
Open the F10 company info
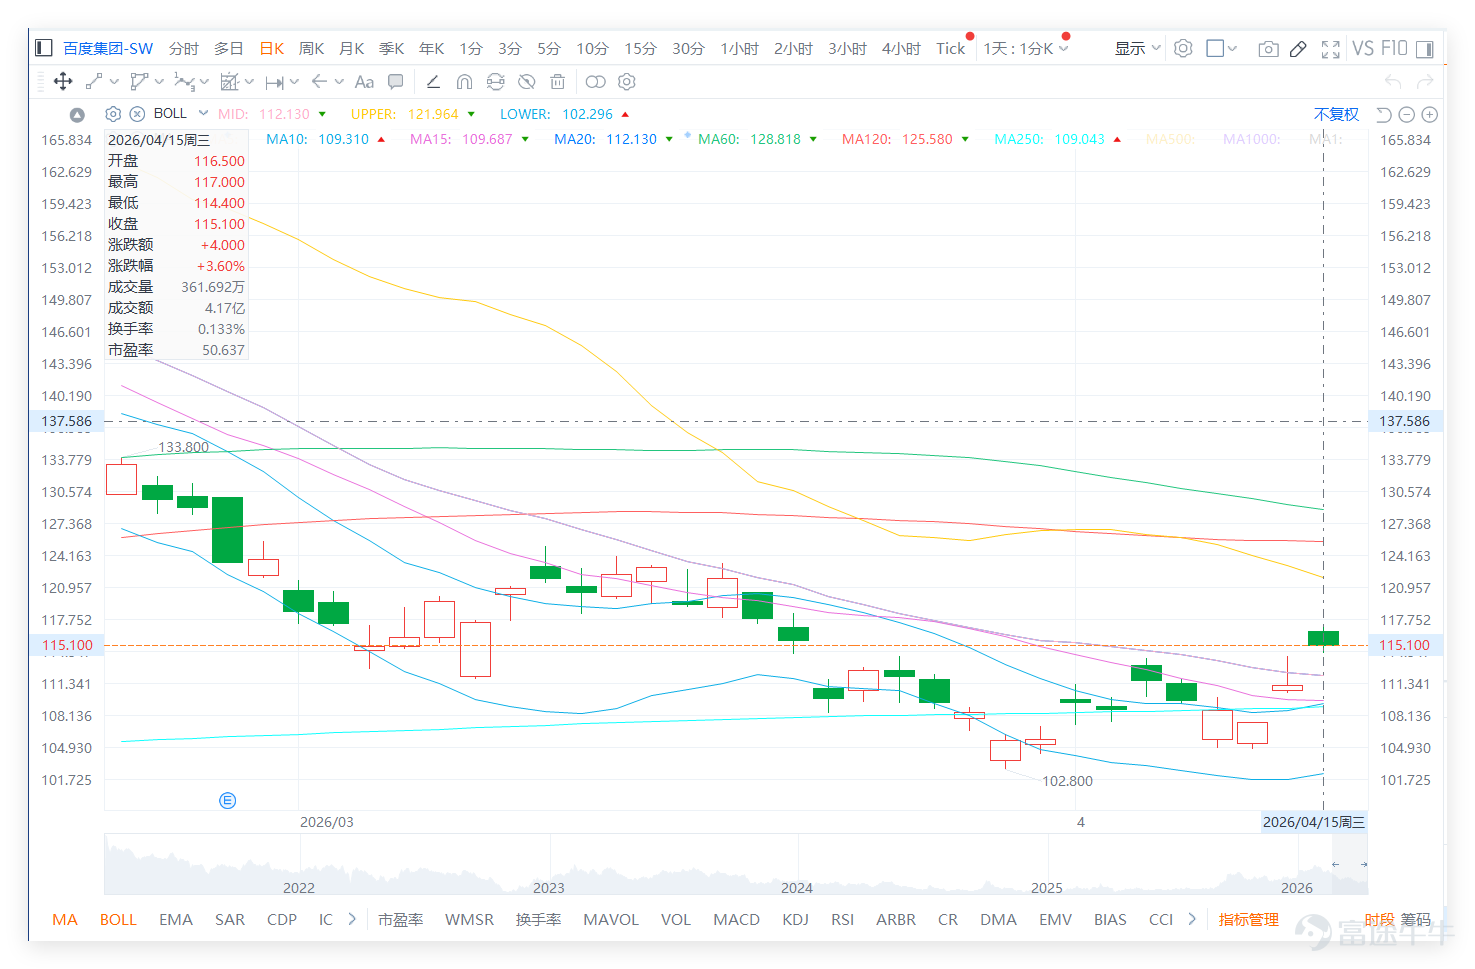tap(1394, 48)
